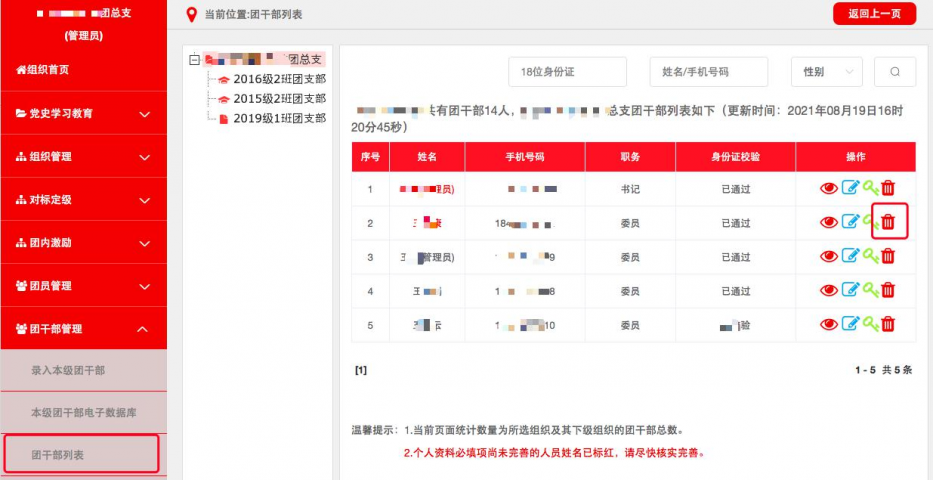The height and width of the screenshot is (480, 933).
Task: Click the edit pencil icon in row 1
Action: 850,188
